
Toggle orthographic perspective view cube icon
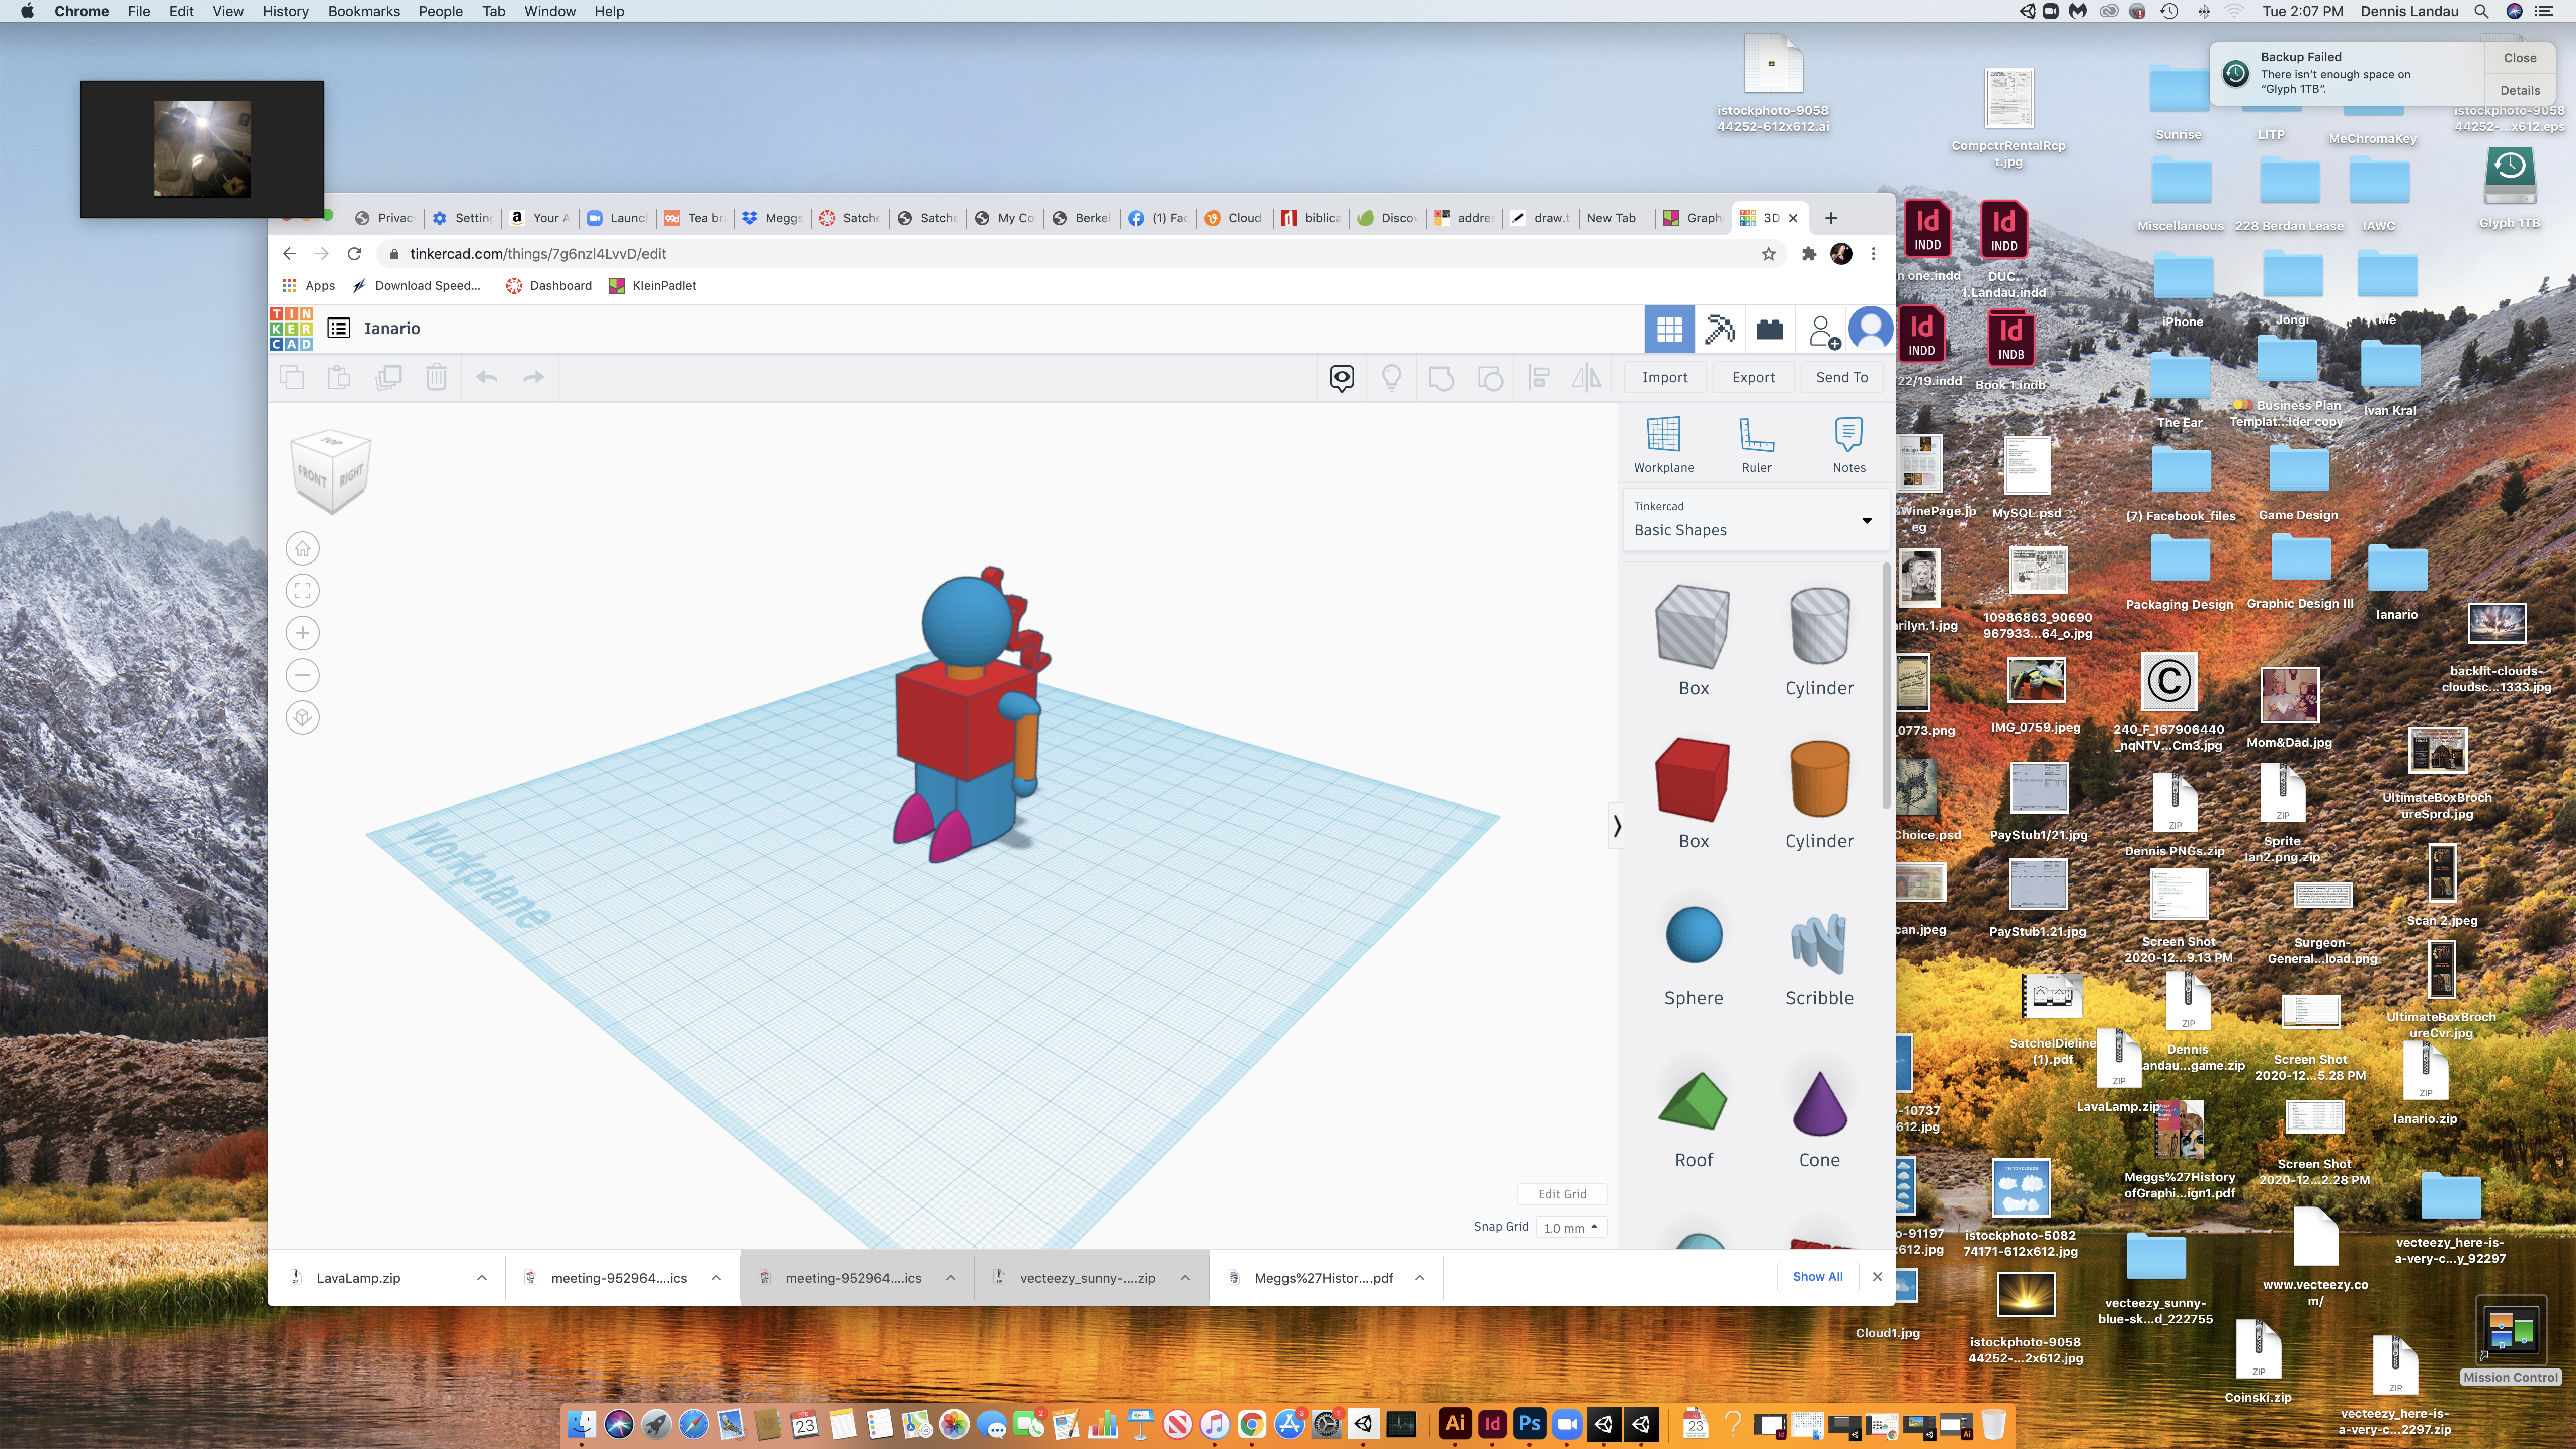(x=303, y=717)
